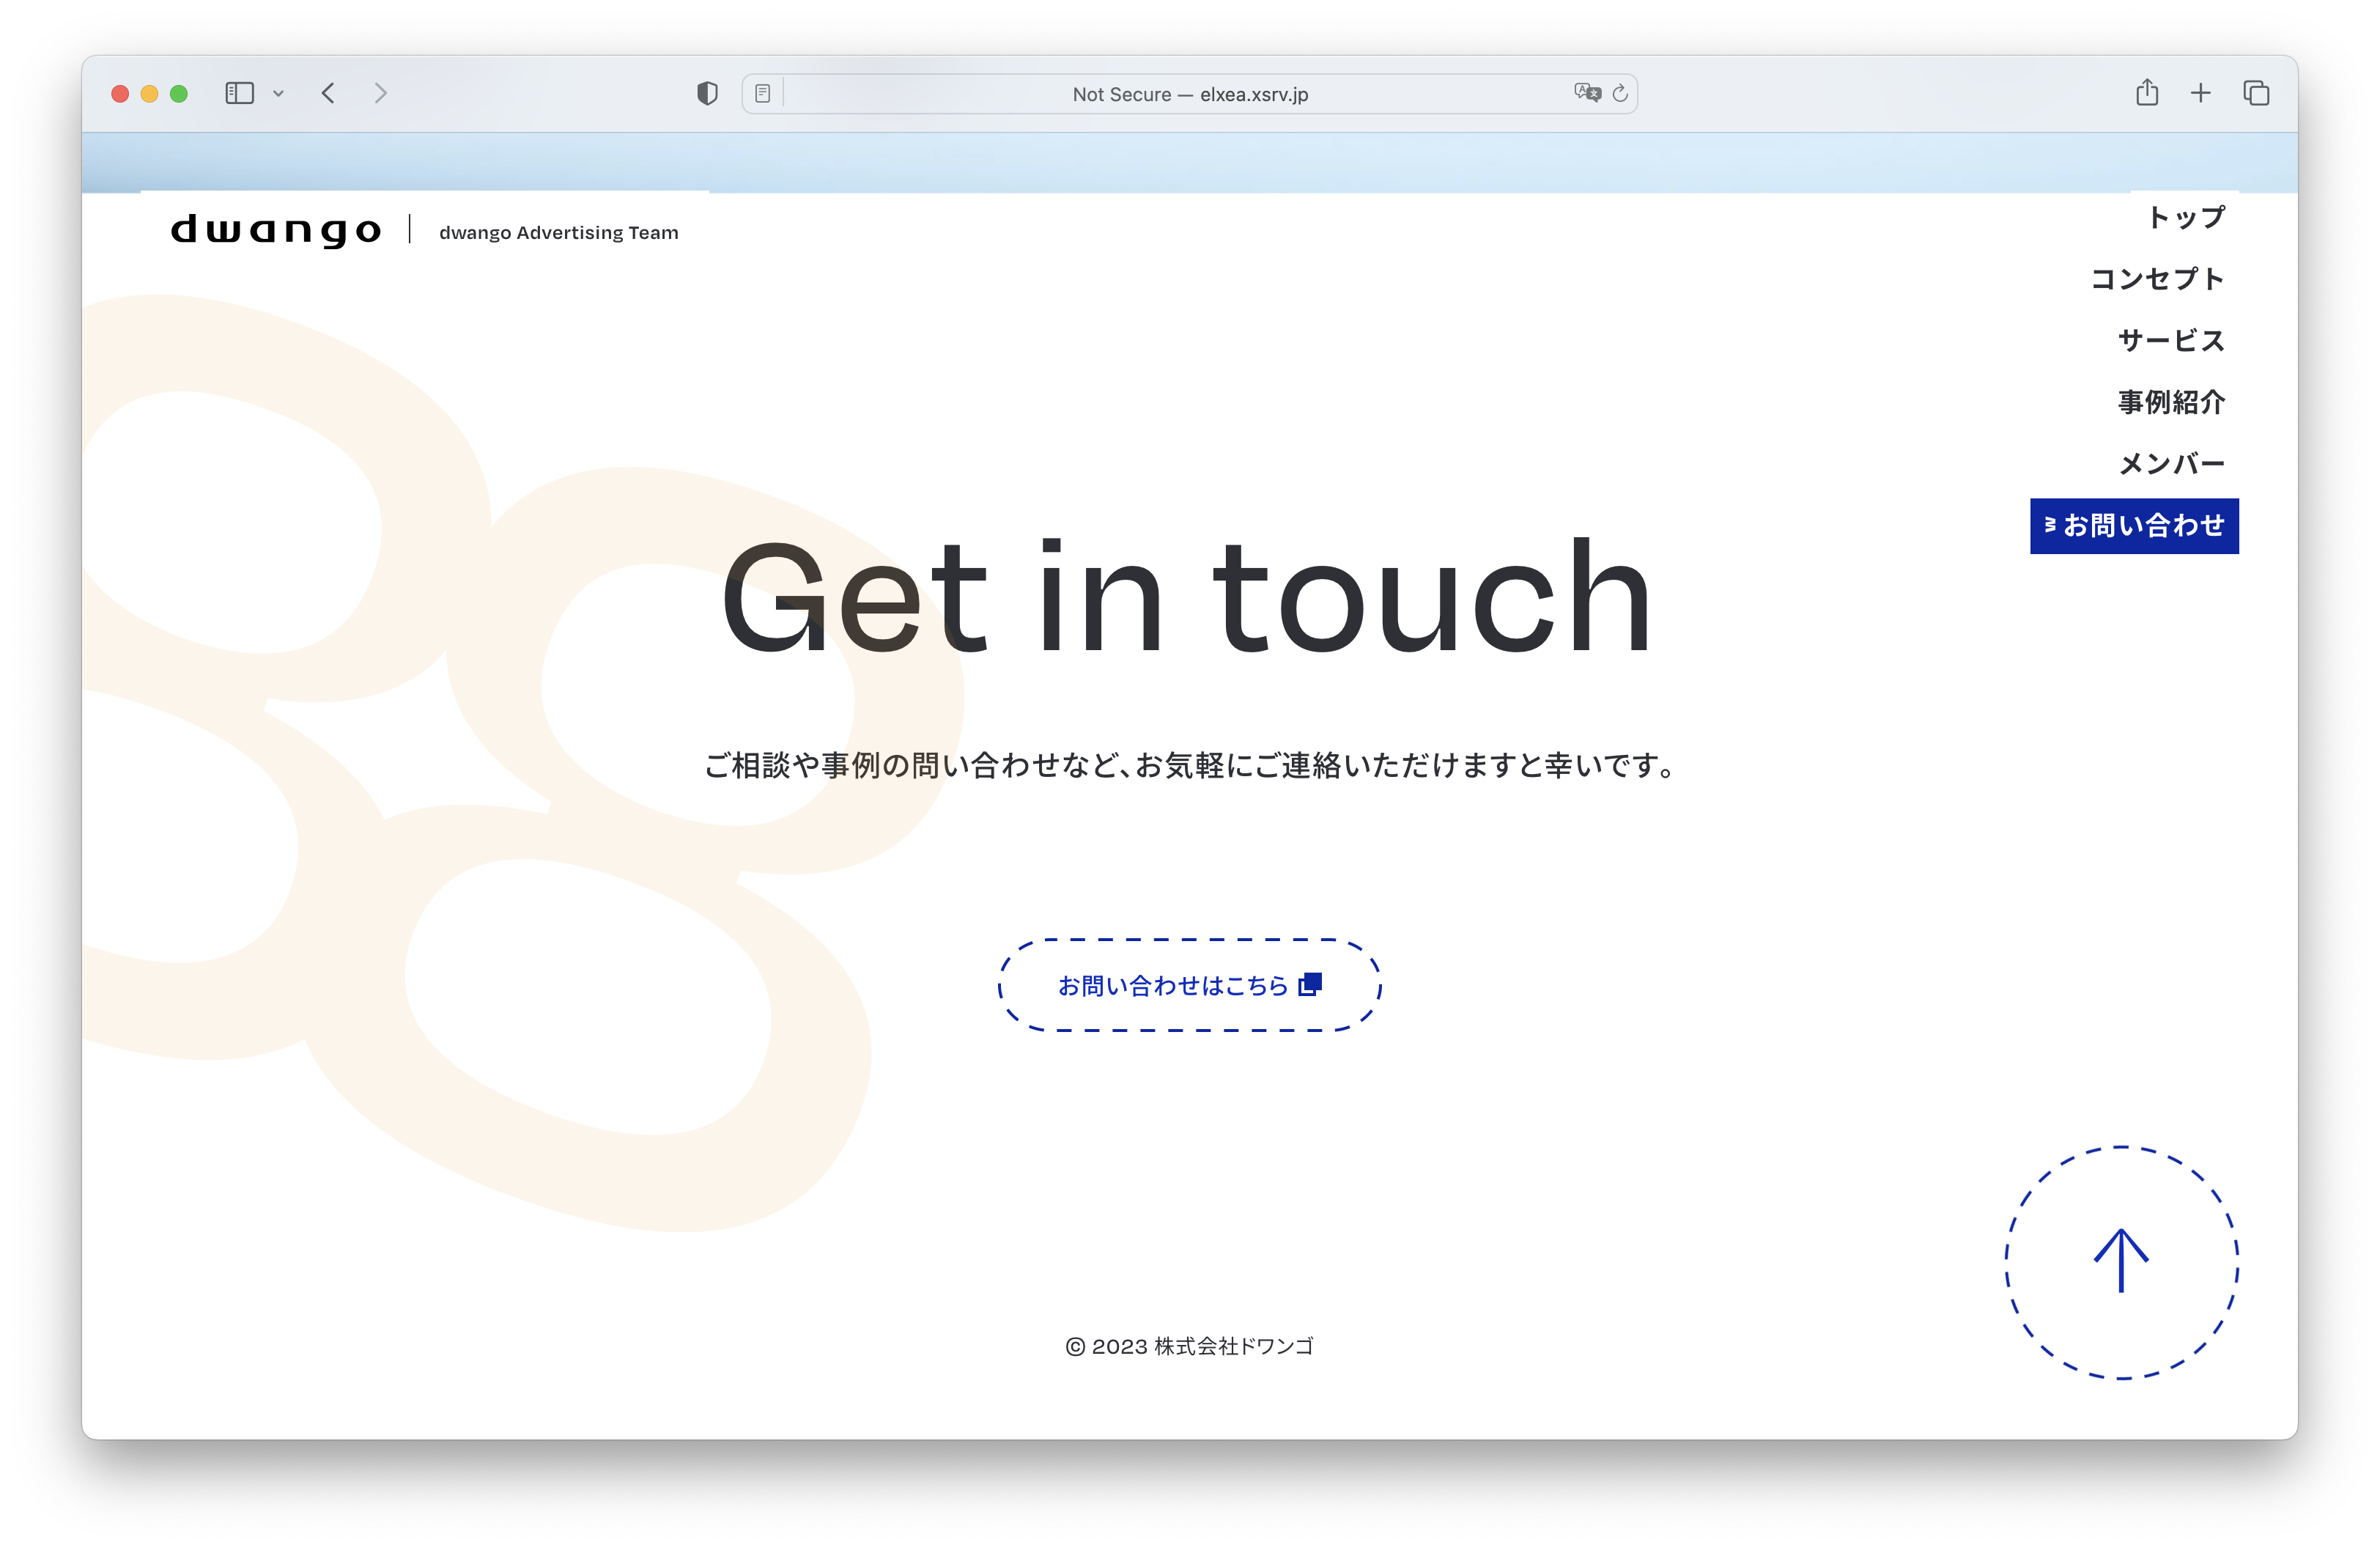Open the translate page icon

1586,93
